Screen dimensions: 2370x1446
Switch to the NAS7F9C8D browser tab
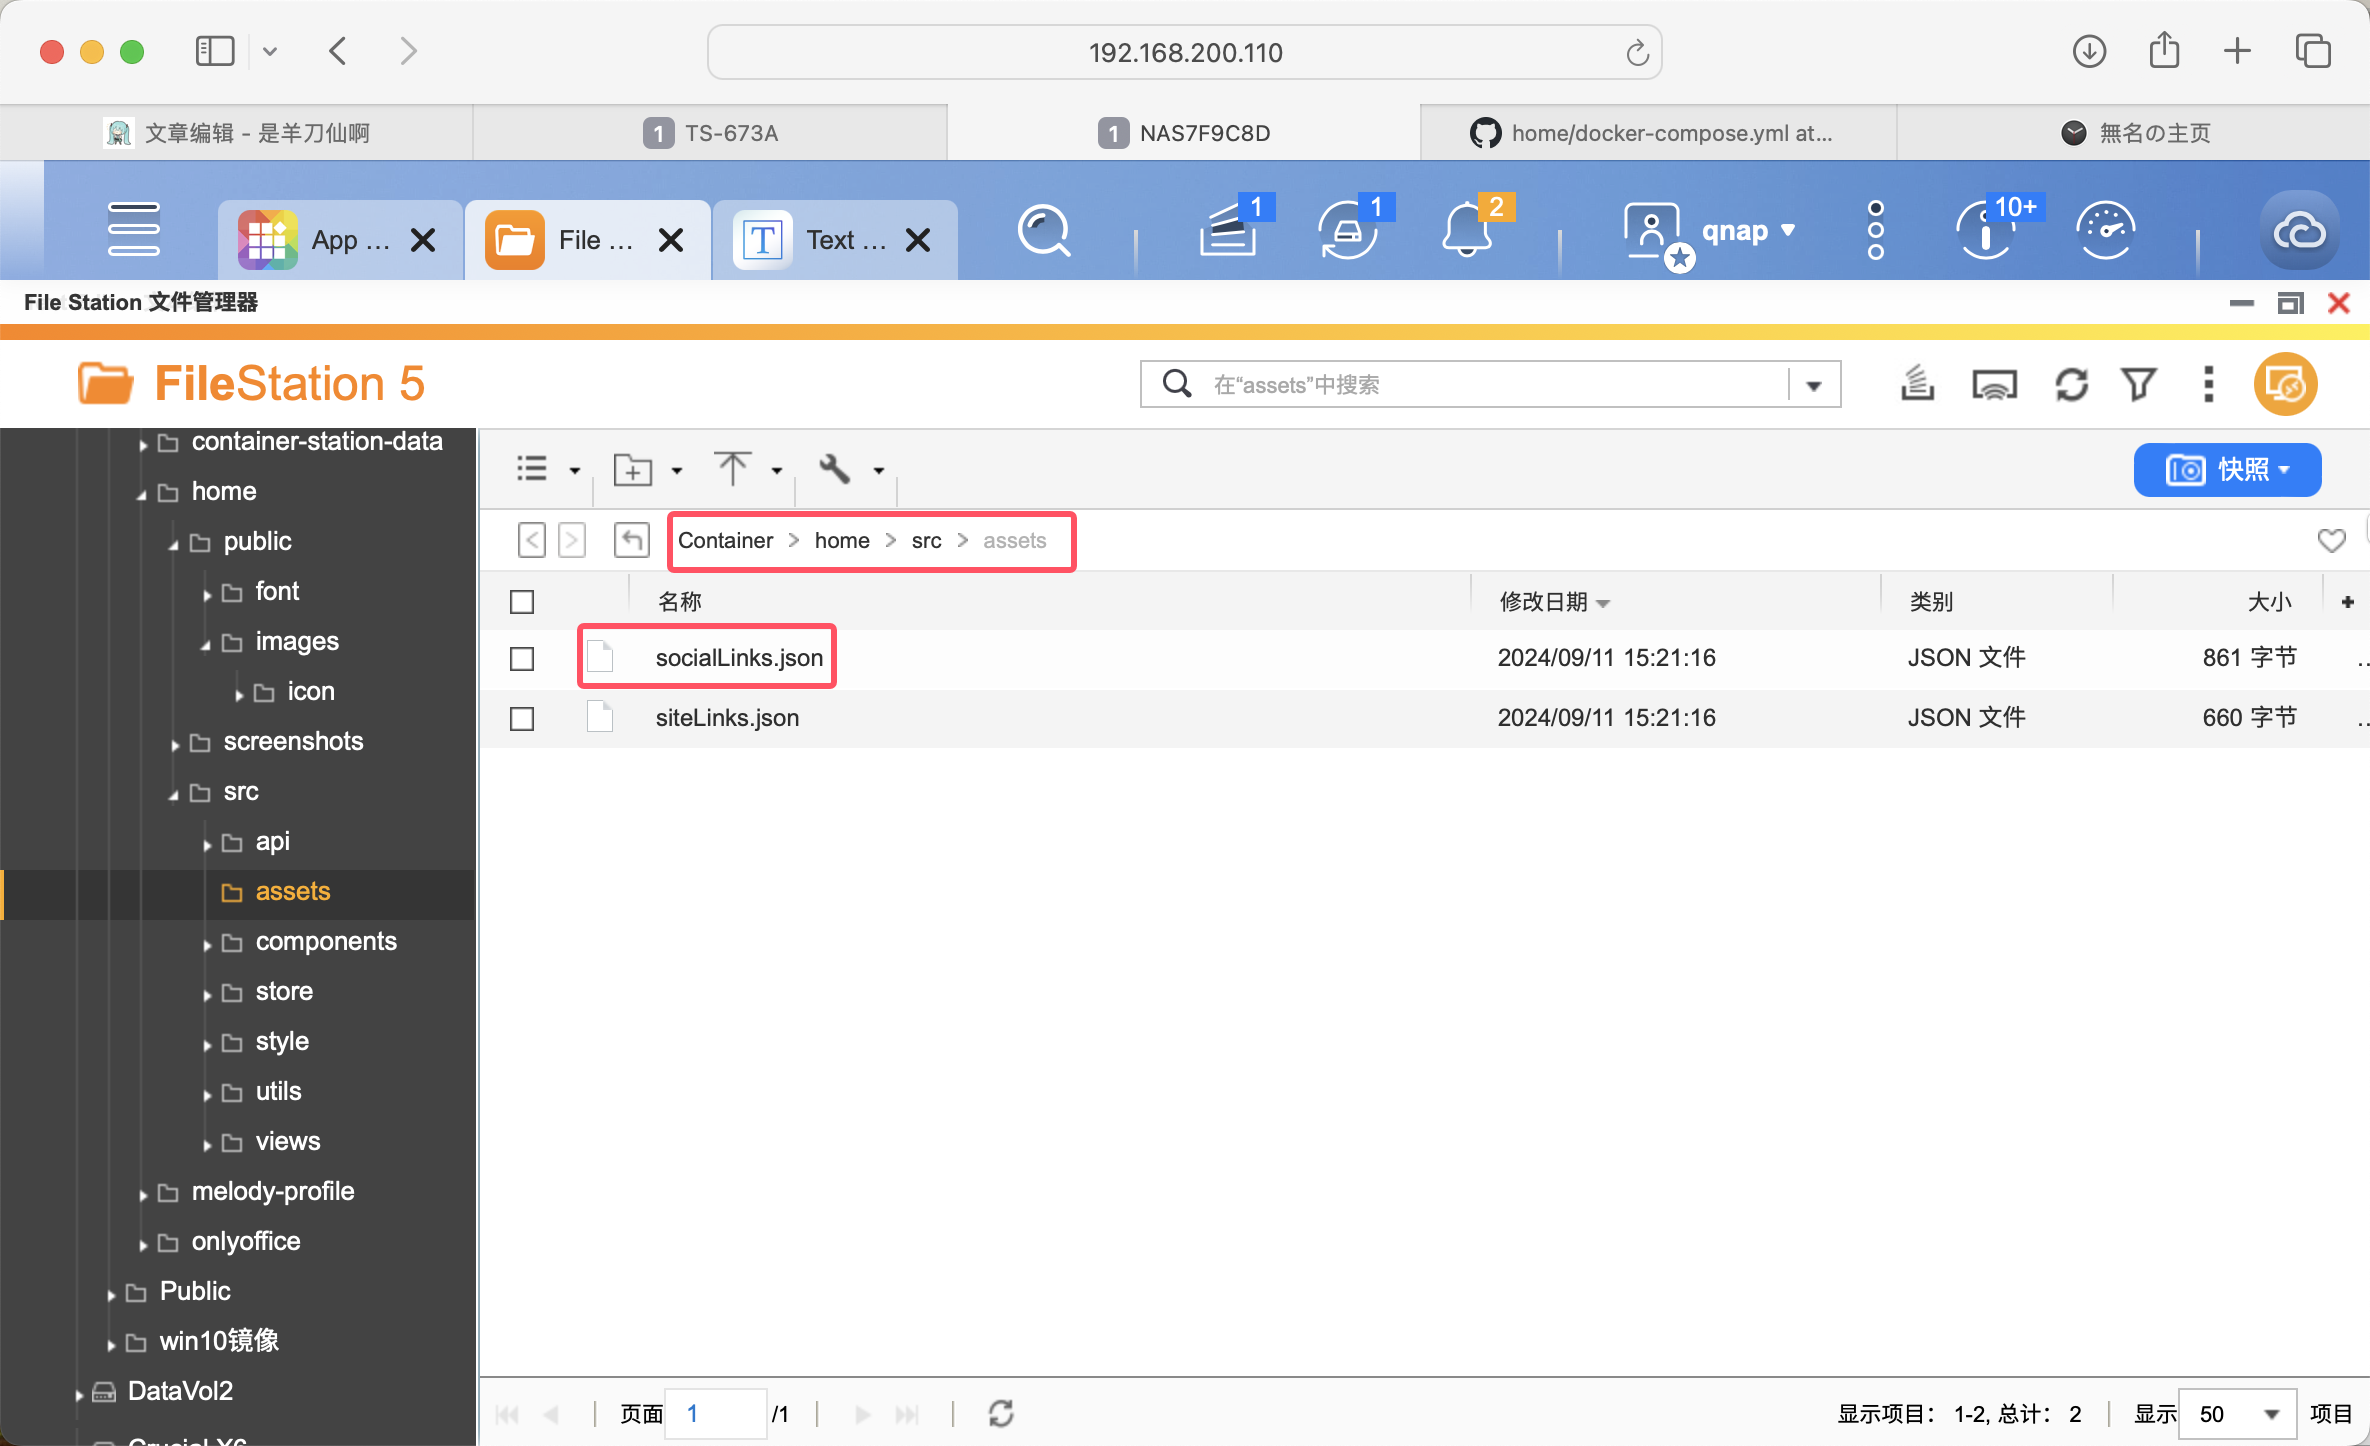[x=1184, y=133]
